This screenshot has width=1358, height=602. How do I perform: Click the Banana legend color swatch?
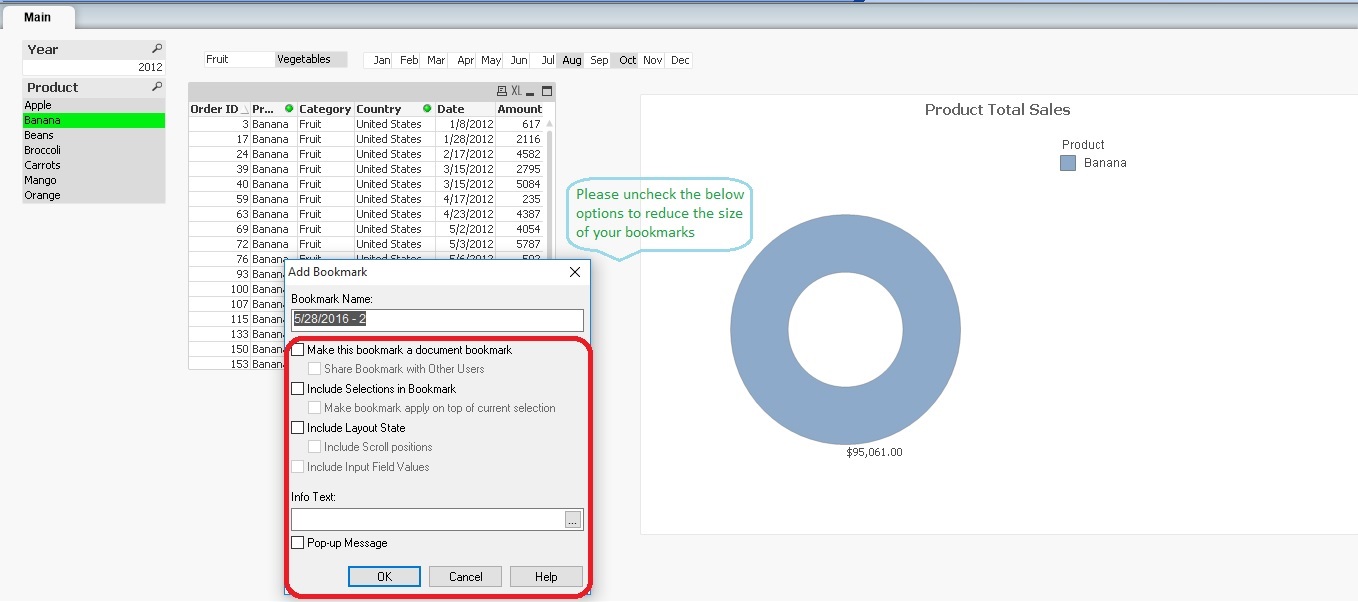[1068, 163]
